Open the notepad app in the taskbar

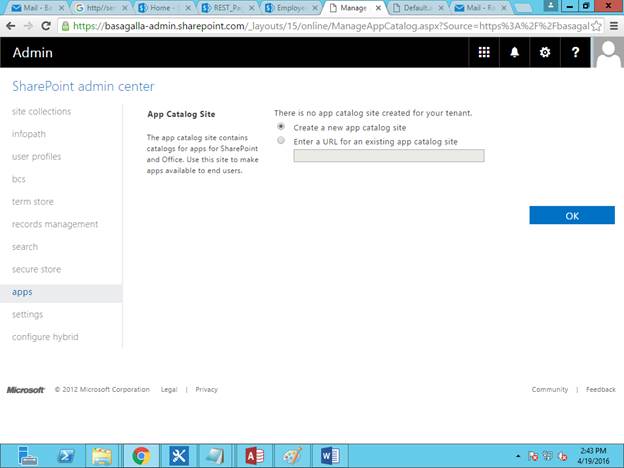(x=215, y=456)
